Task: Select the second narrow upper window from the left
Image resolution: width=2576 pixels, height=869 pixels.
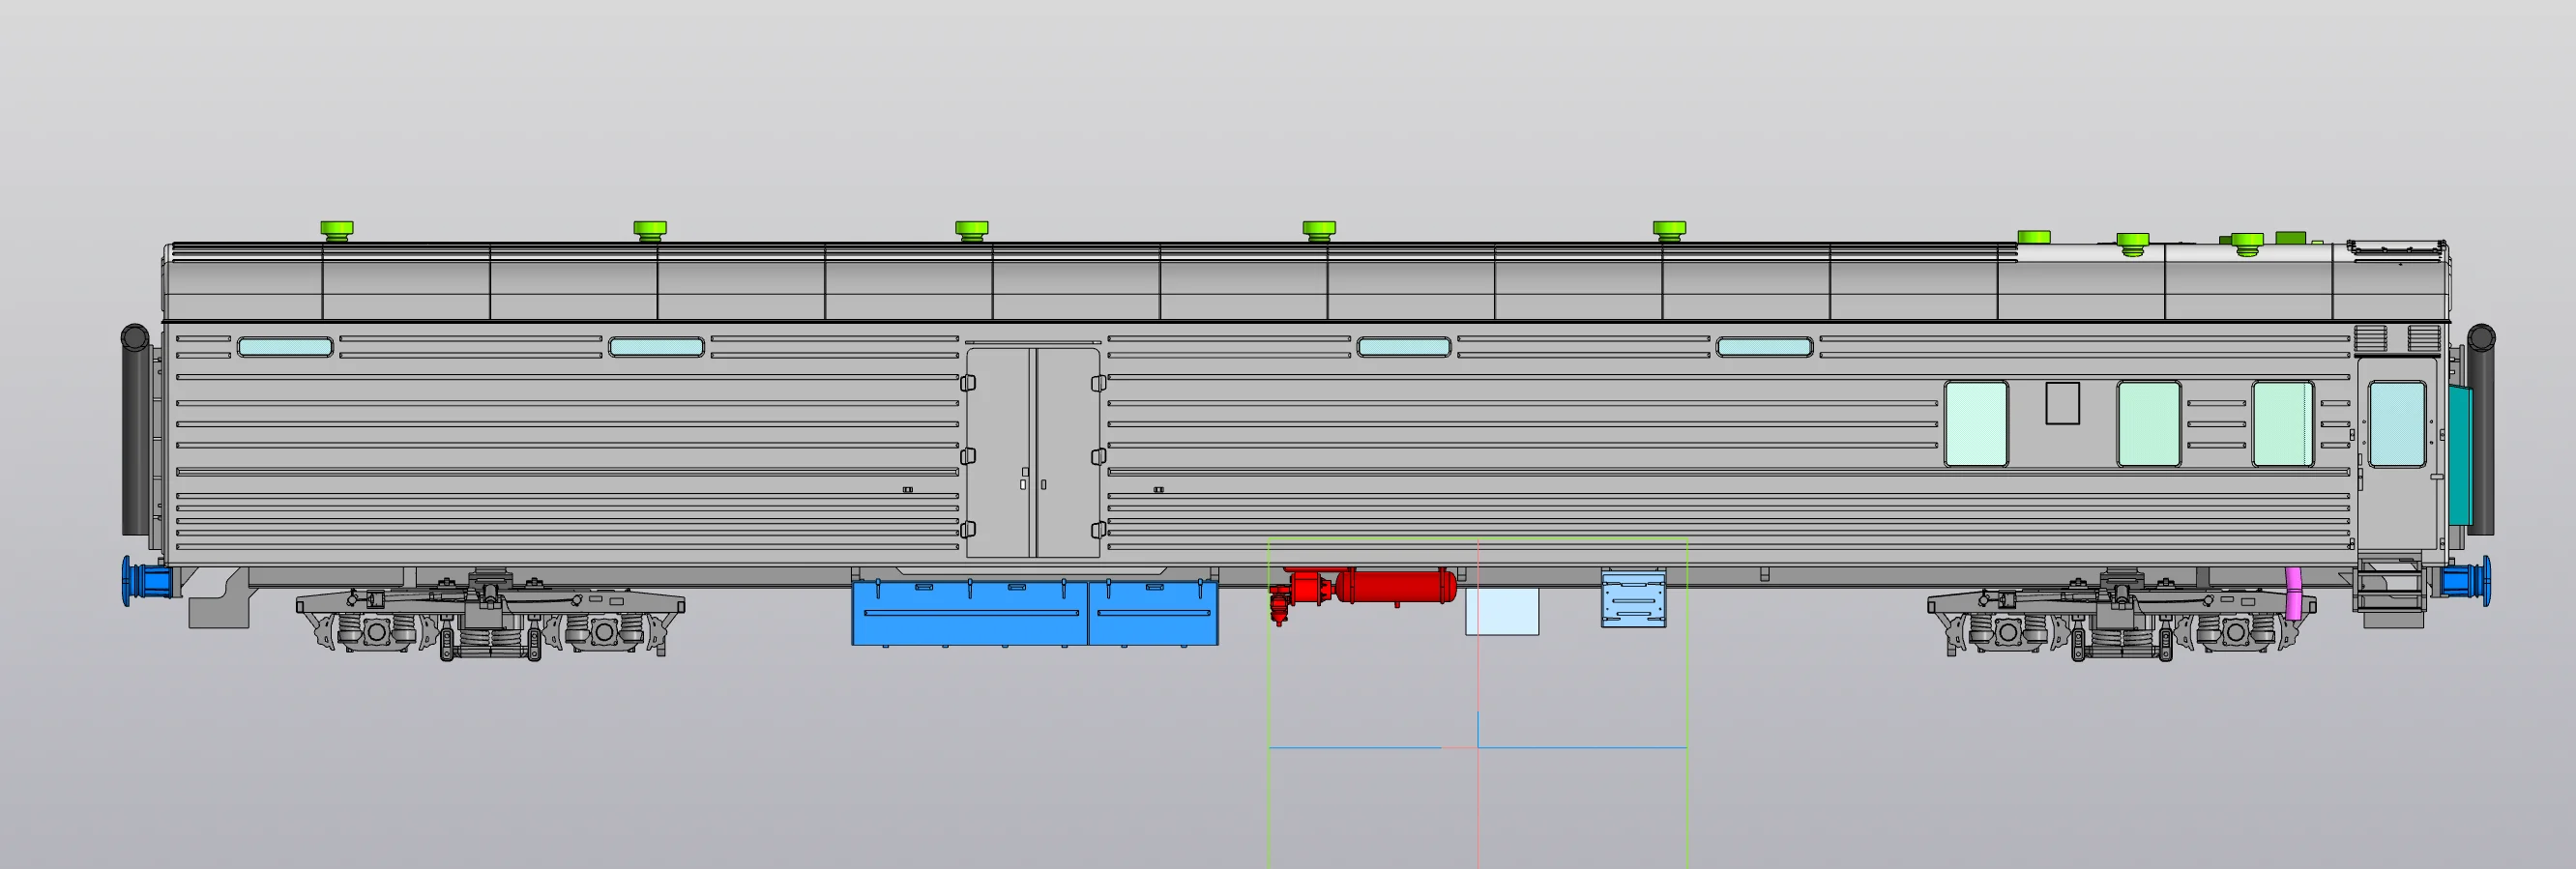Action: (656, 347)
